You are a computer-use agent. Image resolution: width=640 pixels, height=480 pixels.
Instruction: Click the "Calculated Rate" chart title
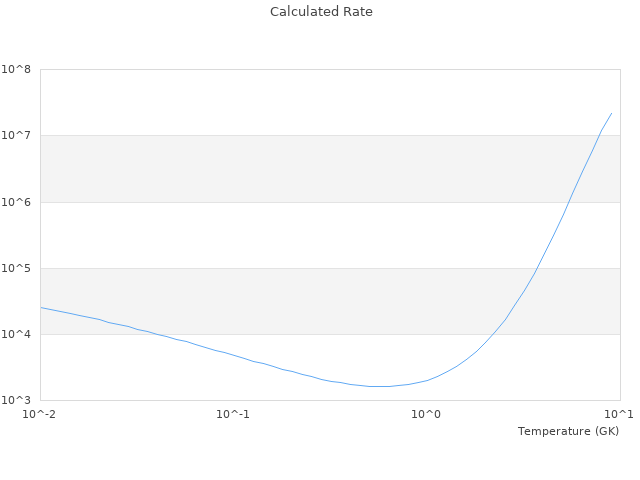320,12
